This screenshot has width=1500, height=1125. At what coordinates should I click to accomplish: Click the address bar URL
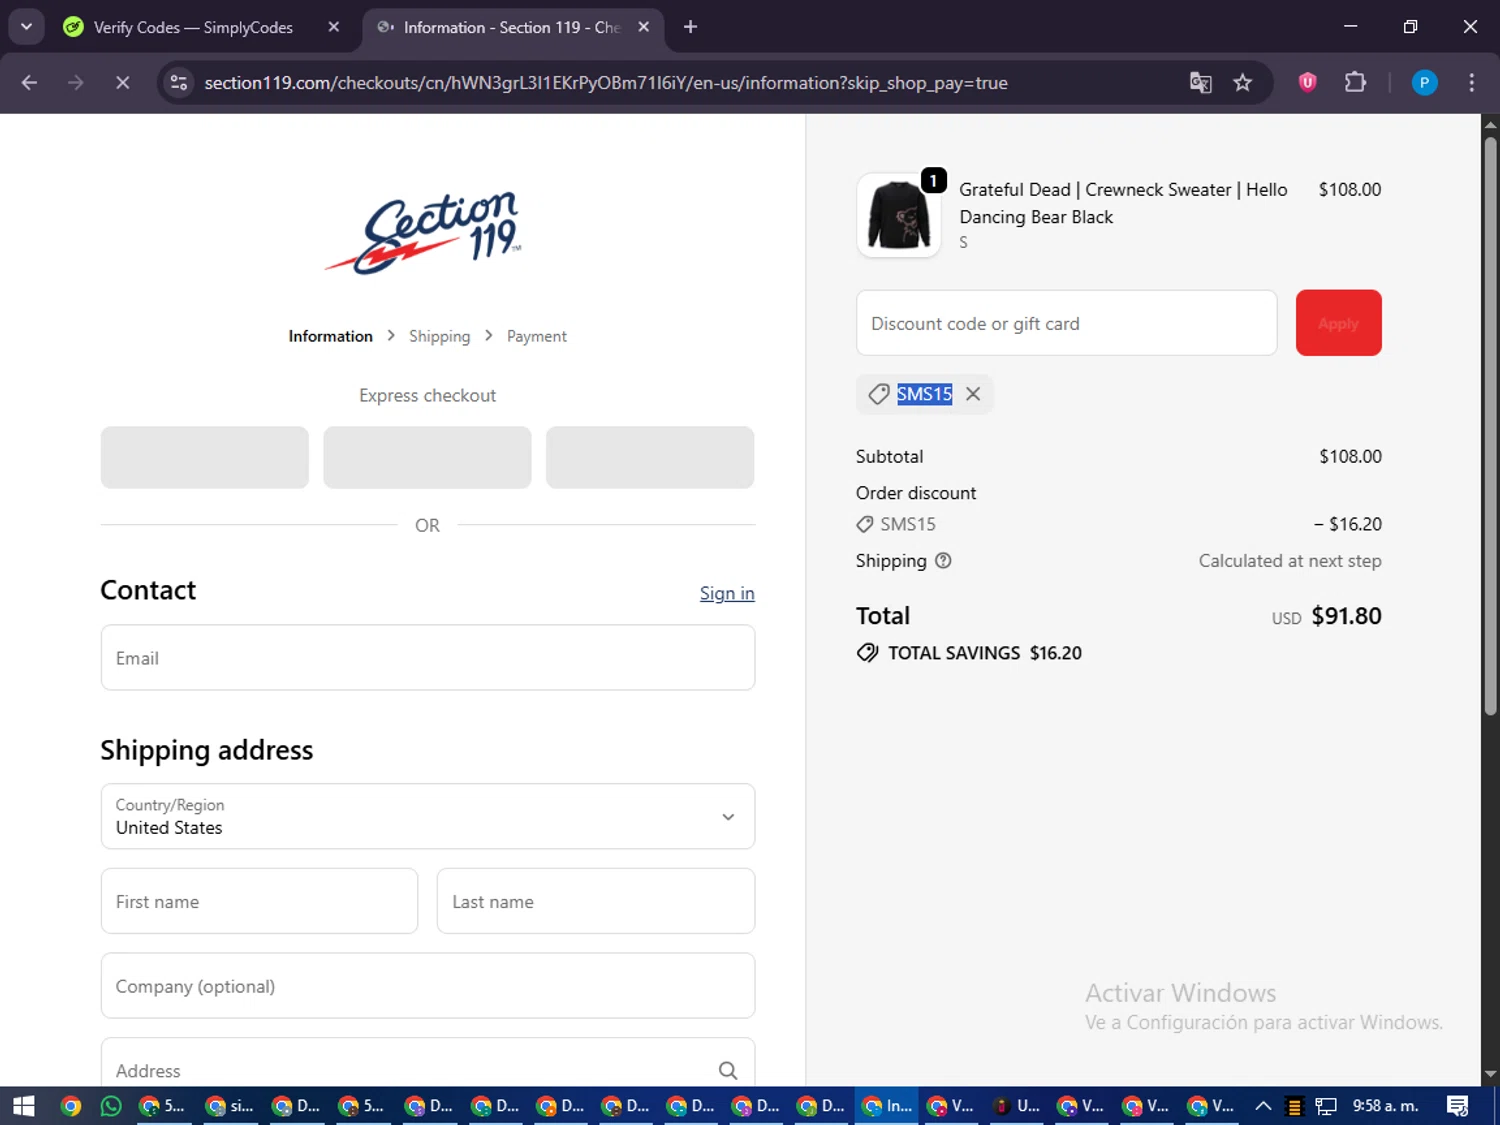pyautogui.click(x=606, y=83)
